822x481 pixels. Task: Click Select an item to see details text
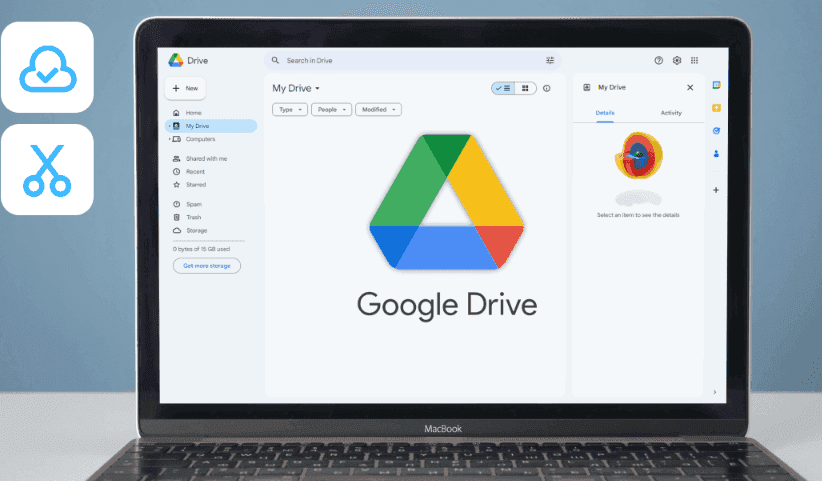(638, 215)
